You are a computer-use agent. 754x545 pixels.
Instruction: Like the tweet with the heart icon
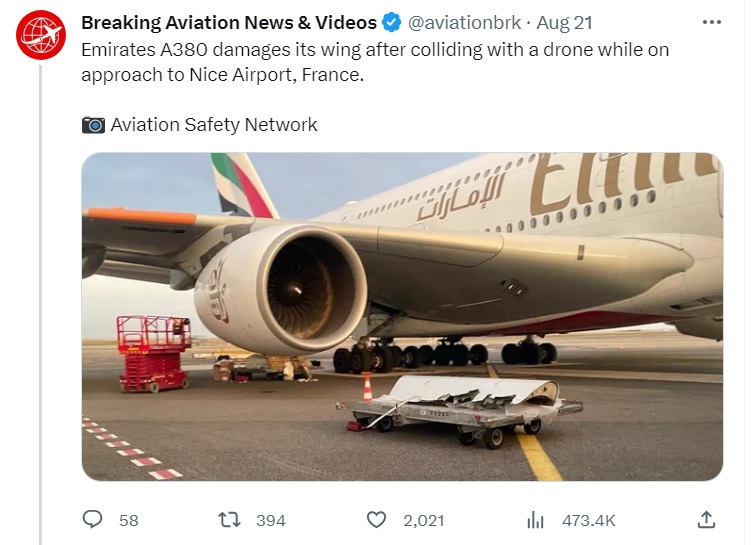(376, 520)
